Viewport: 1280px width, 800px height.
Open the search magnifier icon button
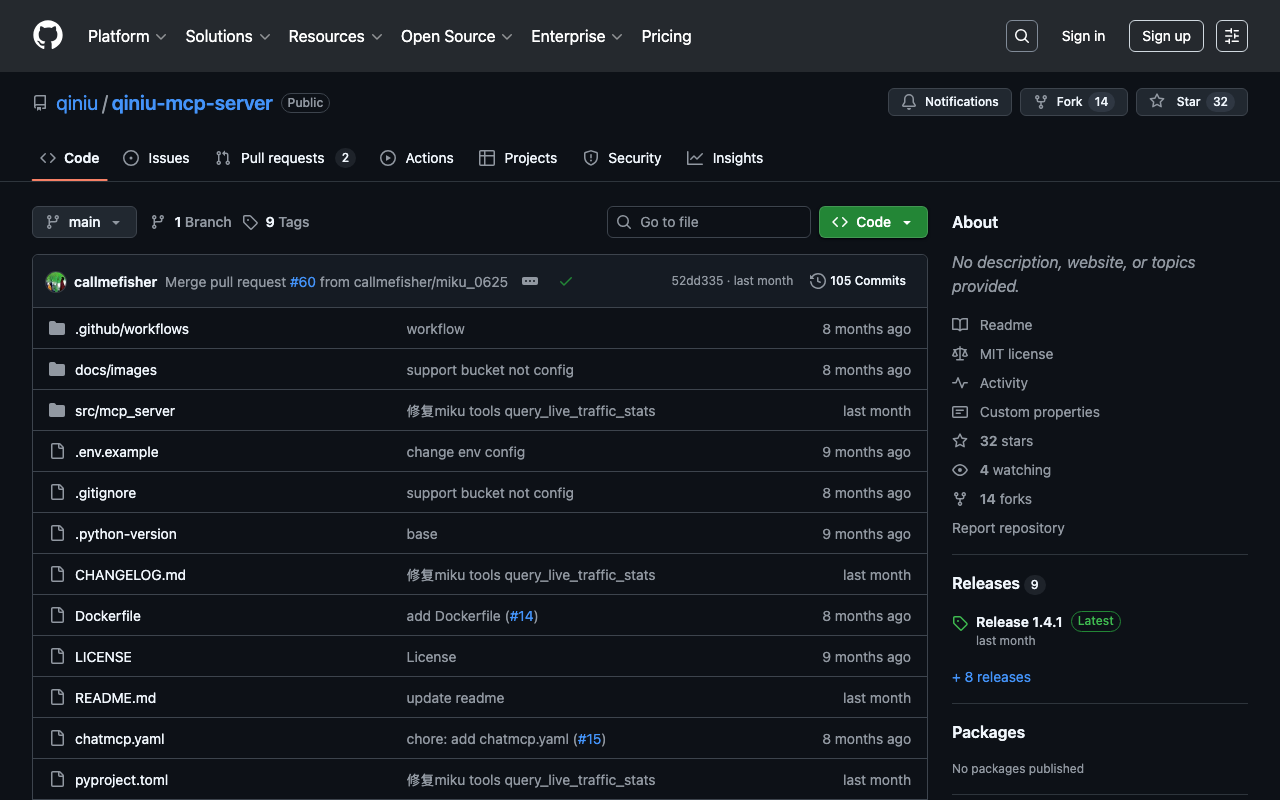pyautogui.click(x=1021, y=36)
